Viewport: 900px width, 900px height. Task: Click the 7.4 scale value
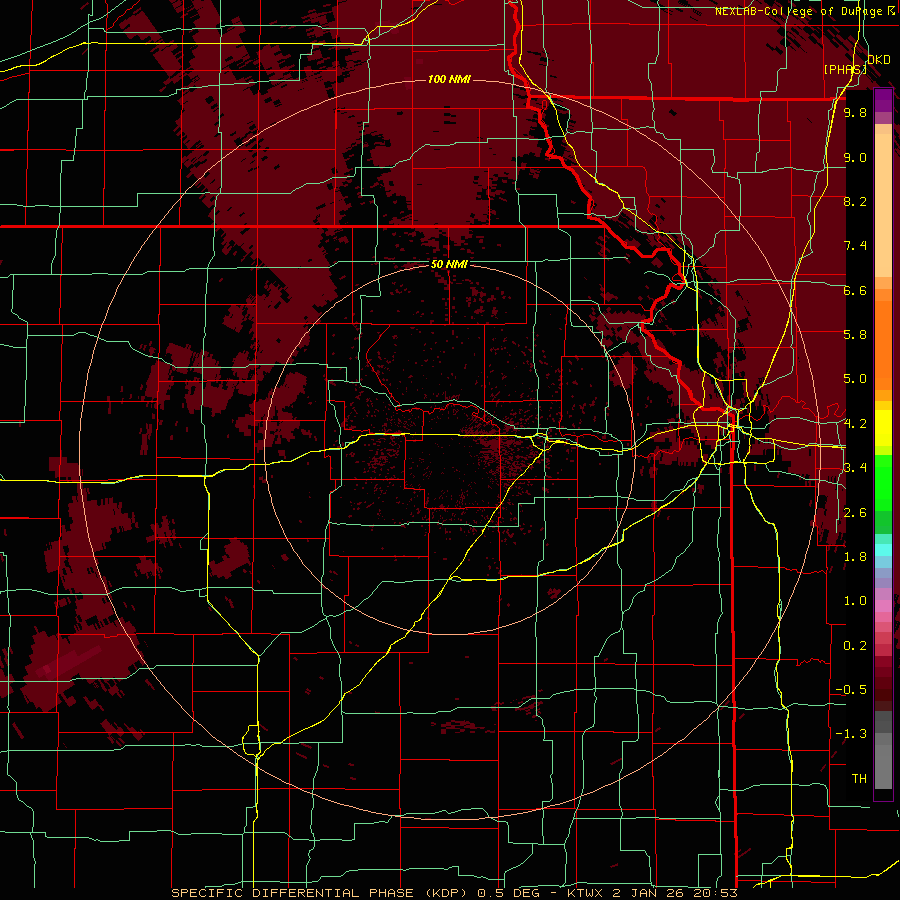point(855,246)
